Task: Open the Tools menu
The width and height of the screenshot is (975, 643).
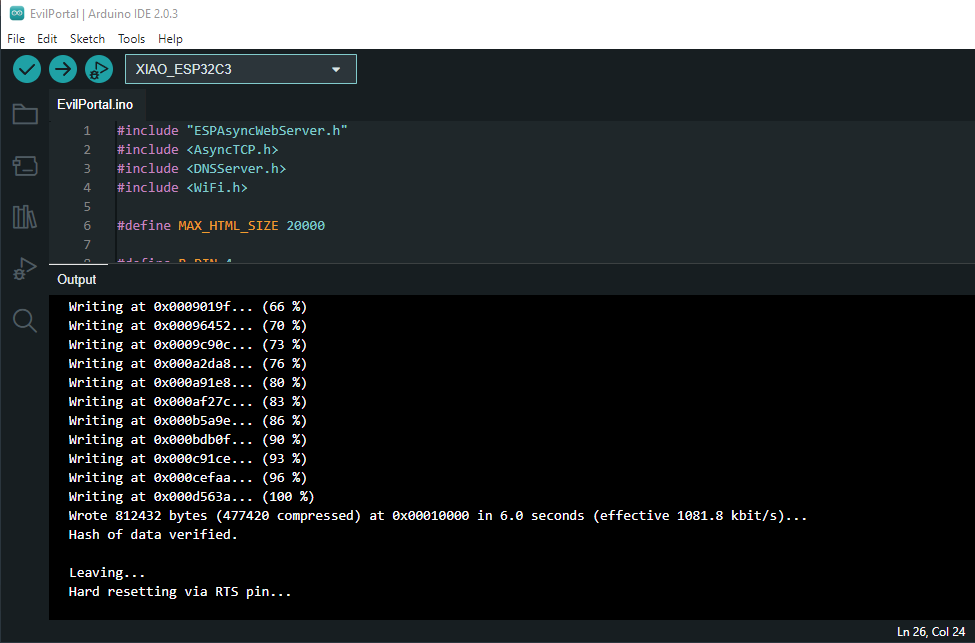Action: (x=131, y=39)
